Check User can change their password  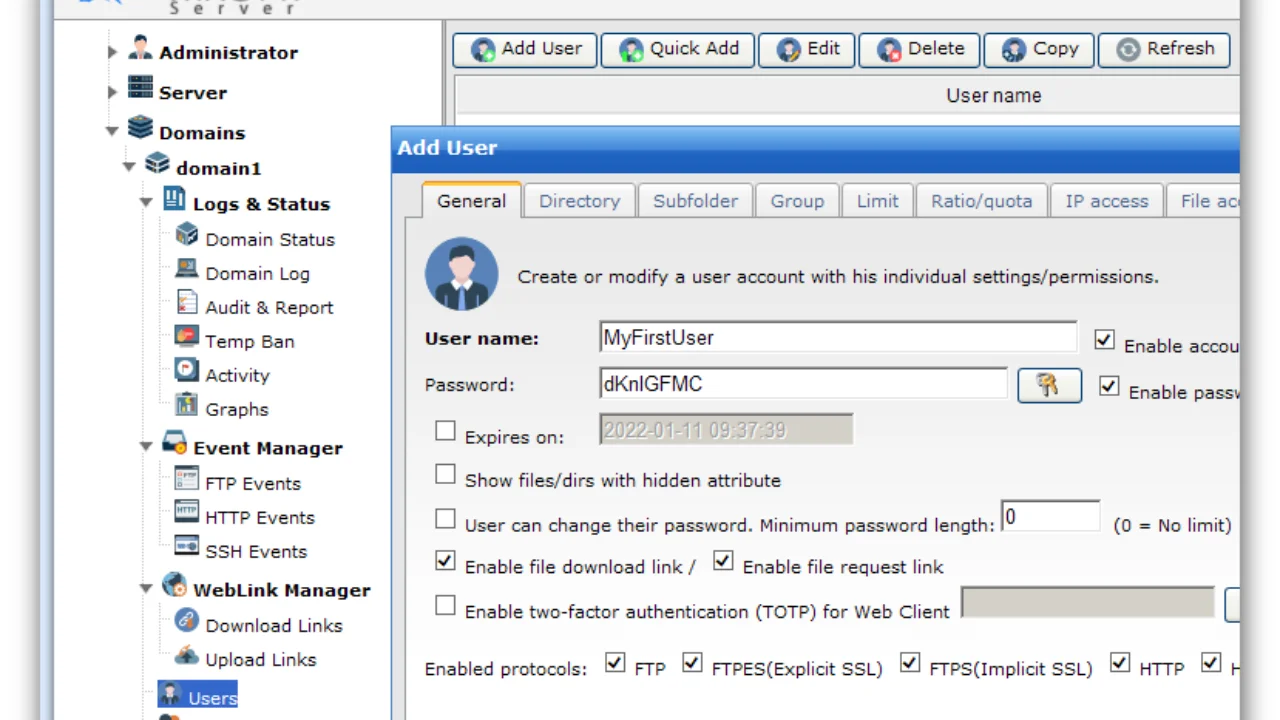click(x=445, y=519)
